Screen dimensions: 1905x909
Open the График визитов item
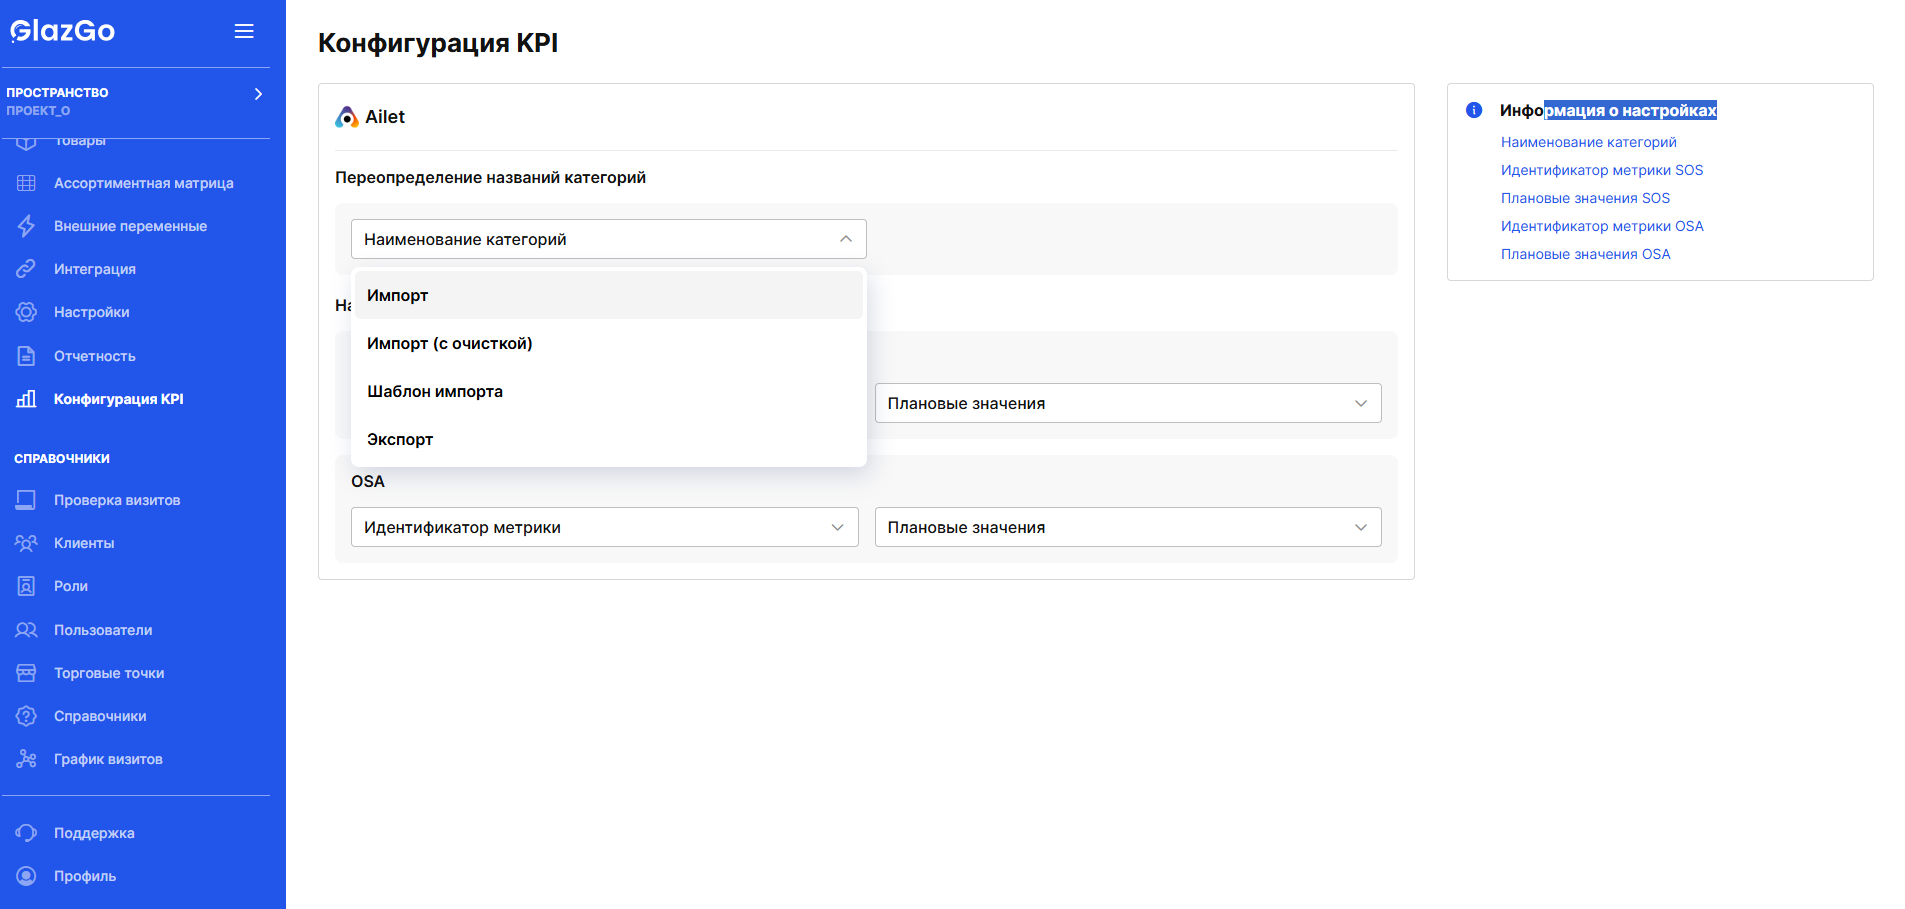click(x=108, y=759)
